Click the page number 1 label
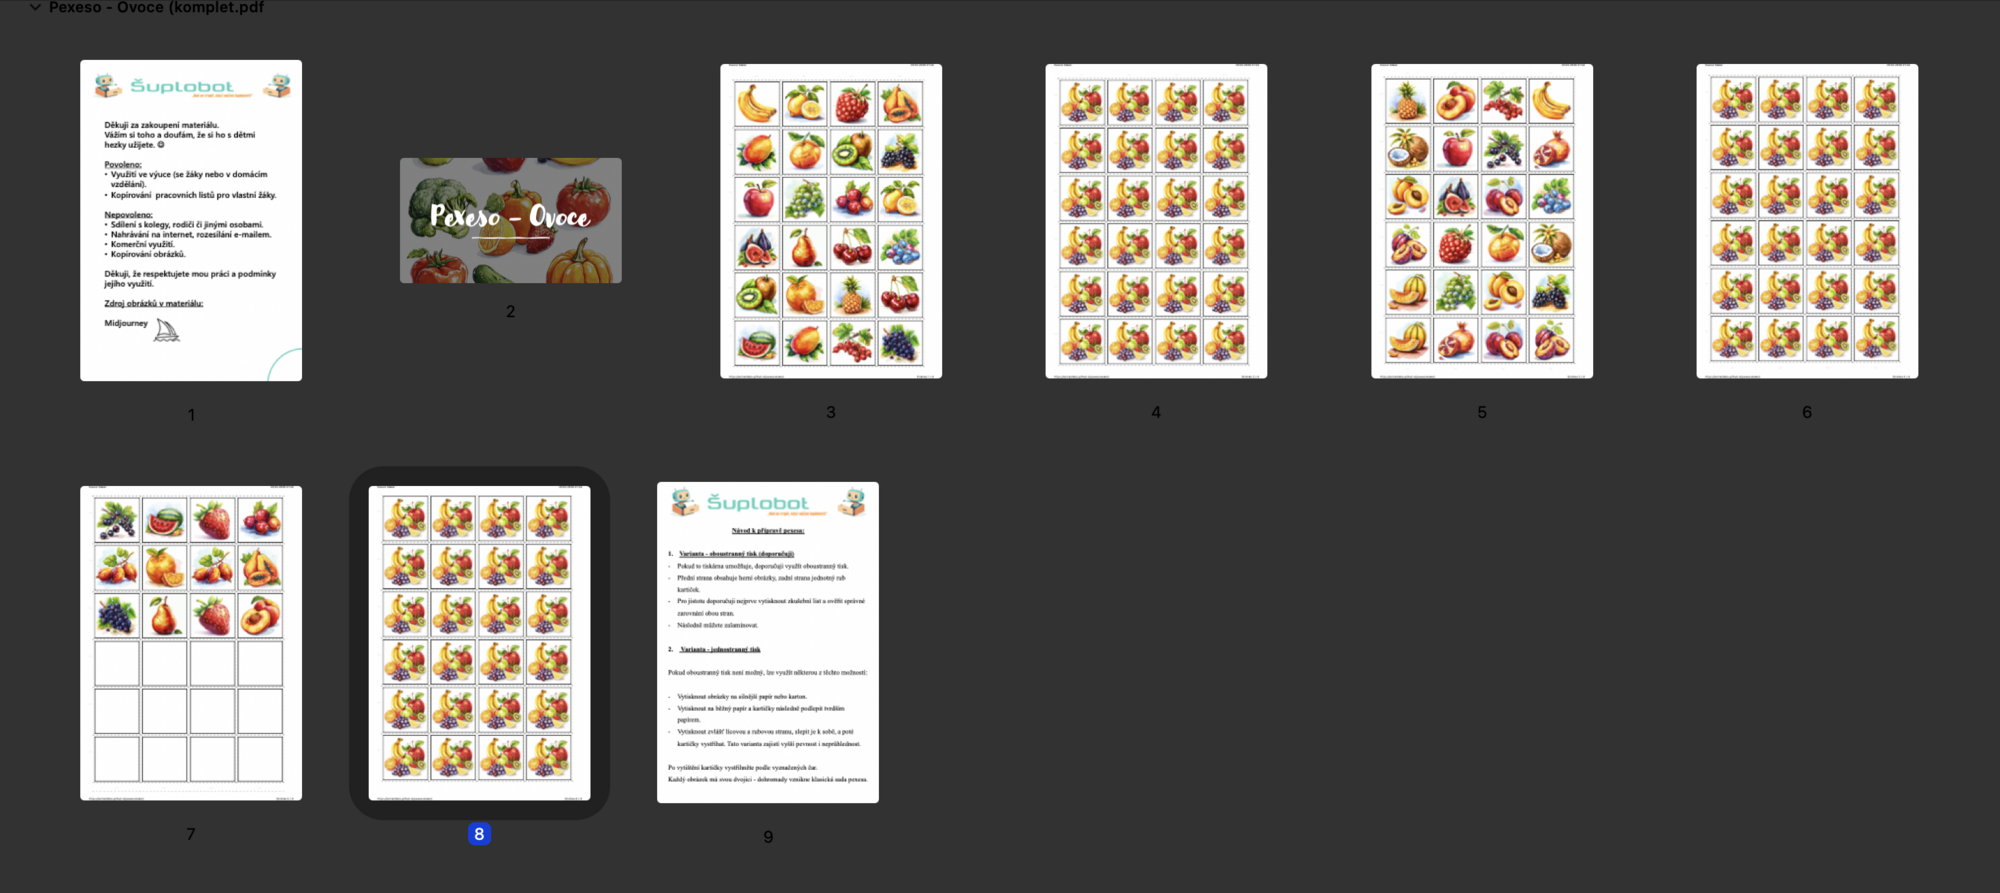Viewport: 2000px width, 893px height. click(x=191, y=414)
